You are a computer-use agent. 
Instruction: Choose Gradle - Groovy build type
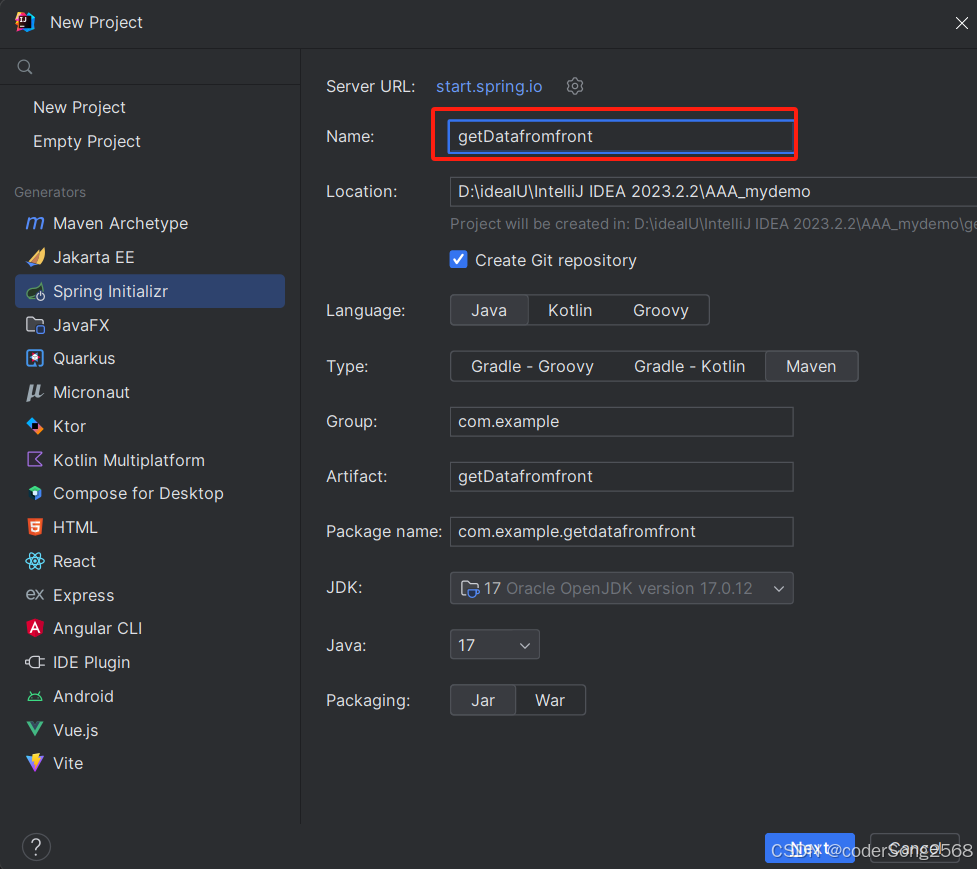532,366
